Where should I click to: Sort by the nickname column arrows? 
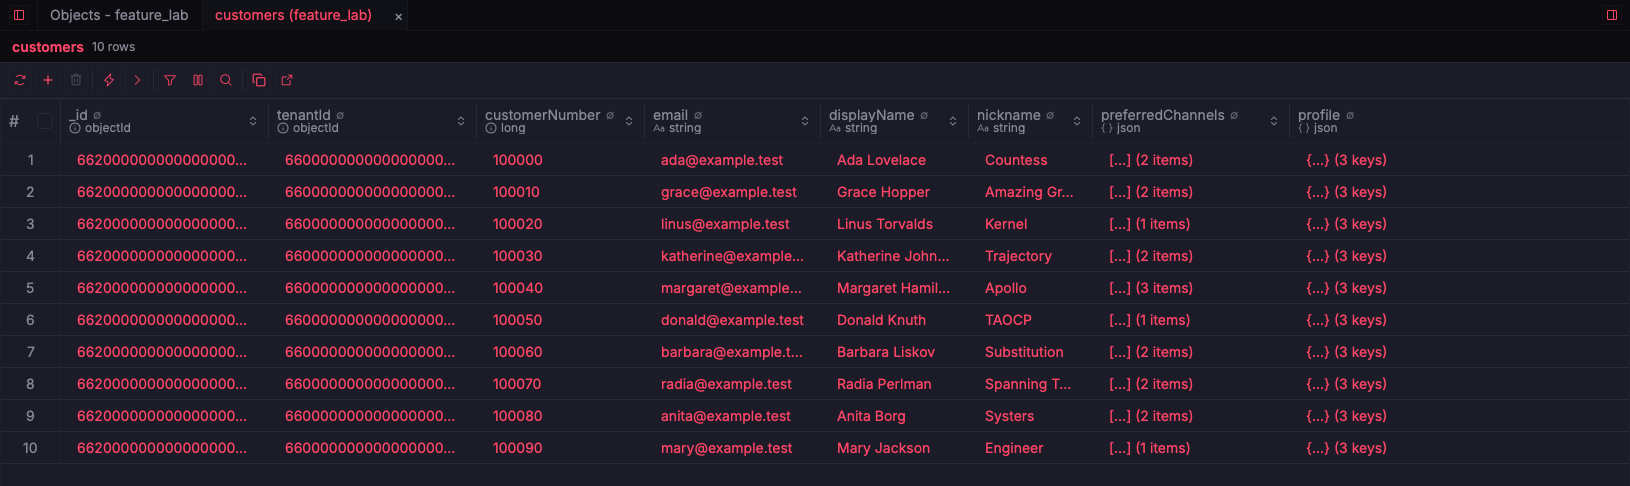(1077, 121)
